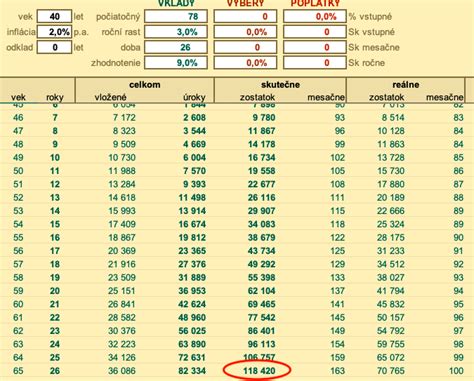Click the úroky value 9 393
The image size is (474, 381).
(194, 184)
